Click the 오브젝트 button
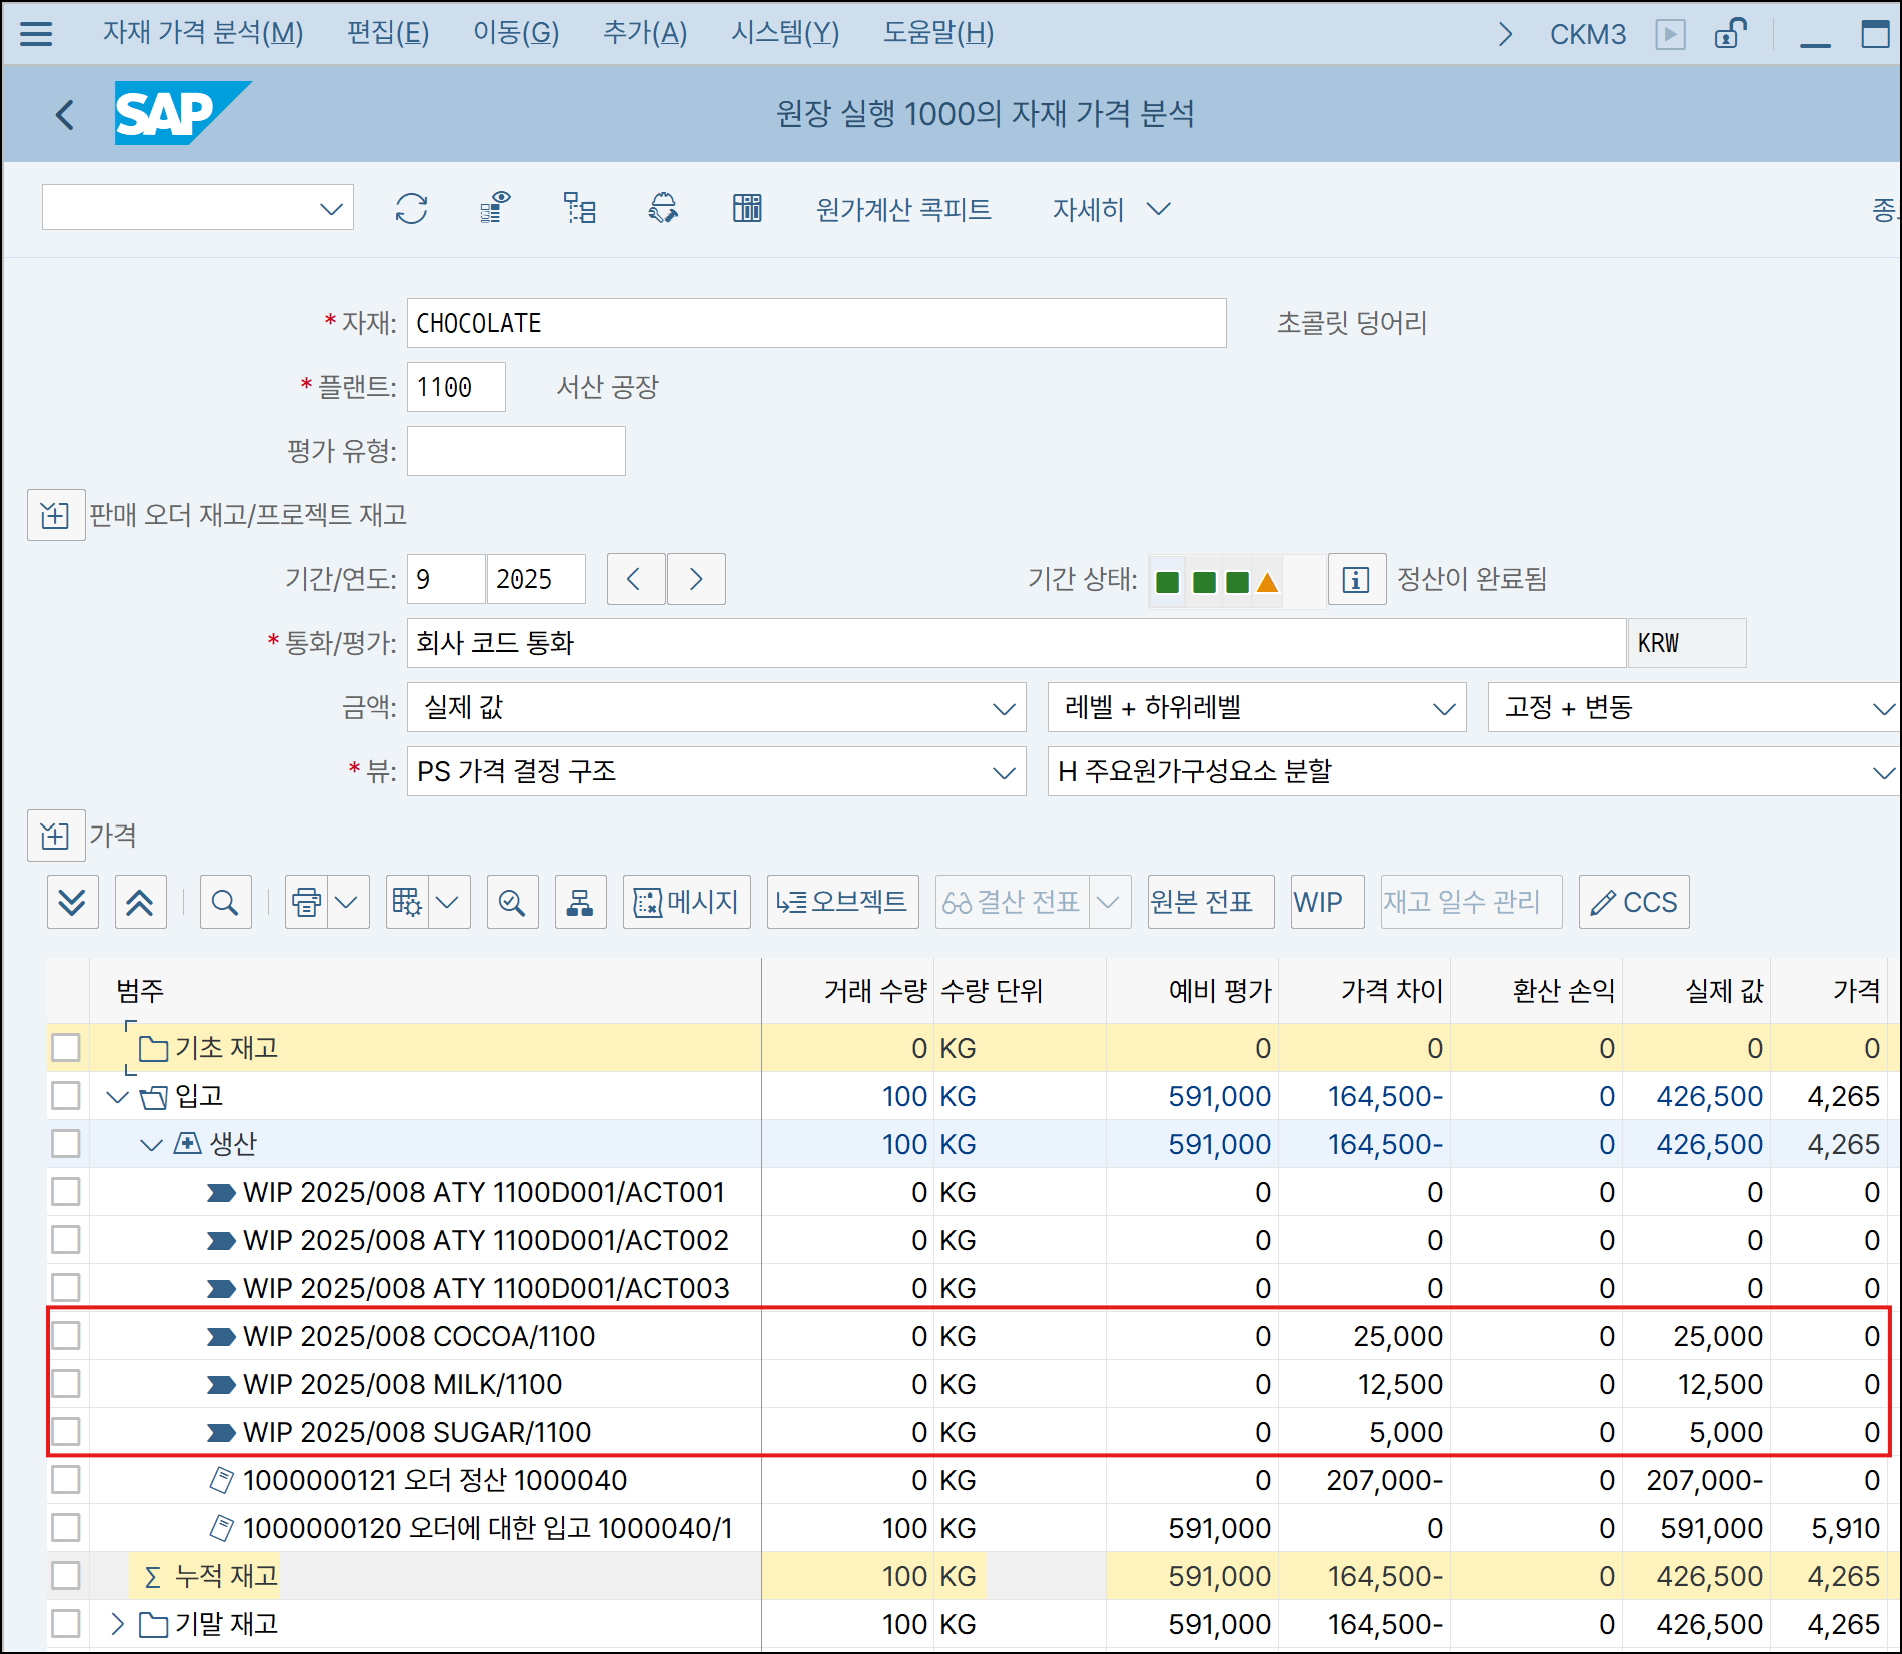 843,902
